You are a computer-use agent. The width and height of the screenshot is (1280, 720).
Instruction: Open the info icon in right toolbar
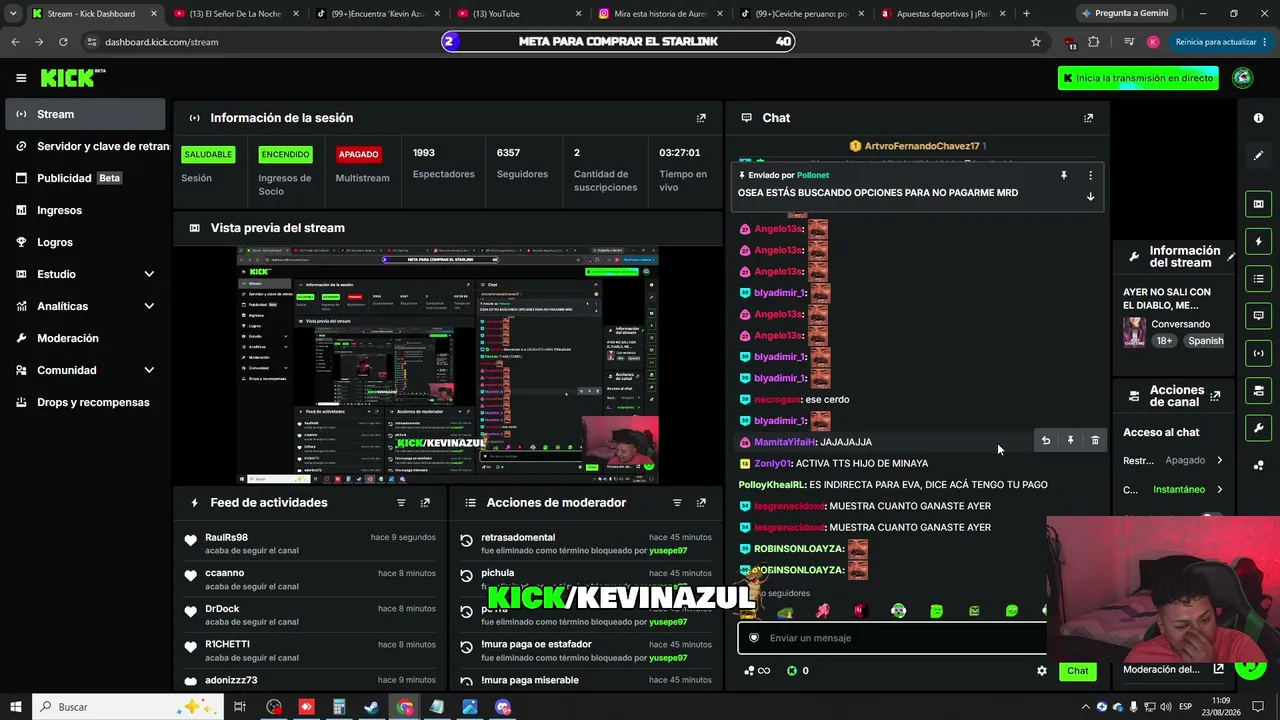pos(1258,118)
